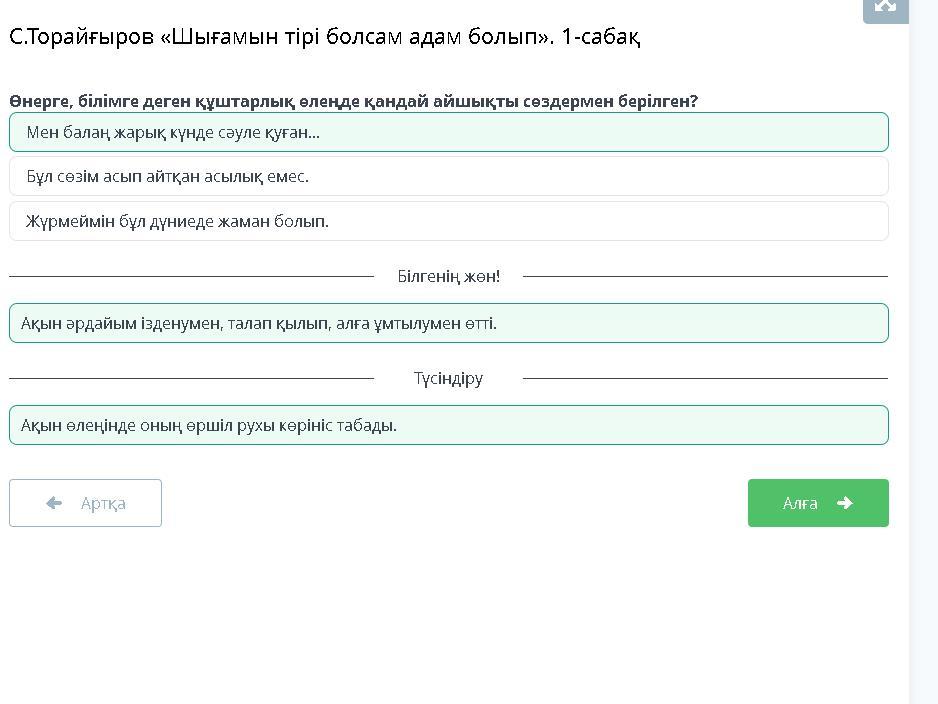
Task: Click the divider line right of "Білгенің жөн!"
Action: (705, 276)
